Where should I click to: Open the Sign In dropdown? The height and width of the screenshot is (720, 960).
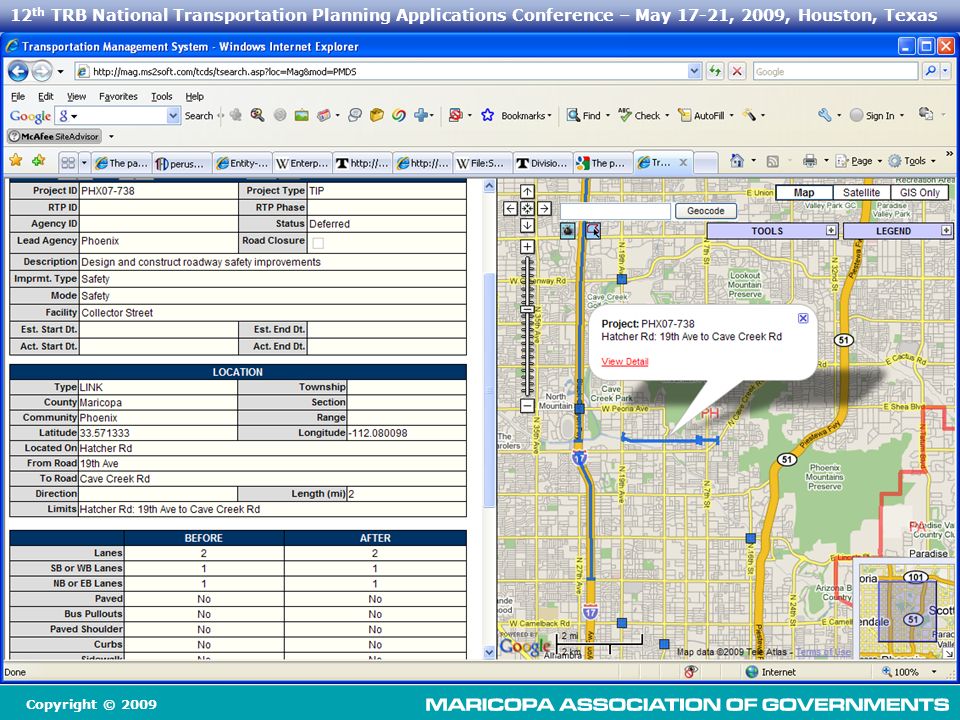click(x=901, y=116)
